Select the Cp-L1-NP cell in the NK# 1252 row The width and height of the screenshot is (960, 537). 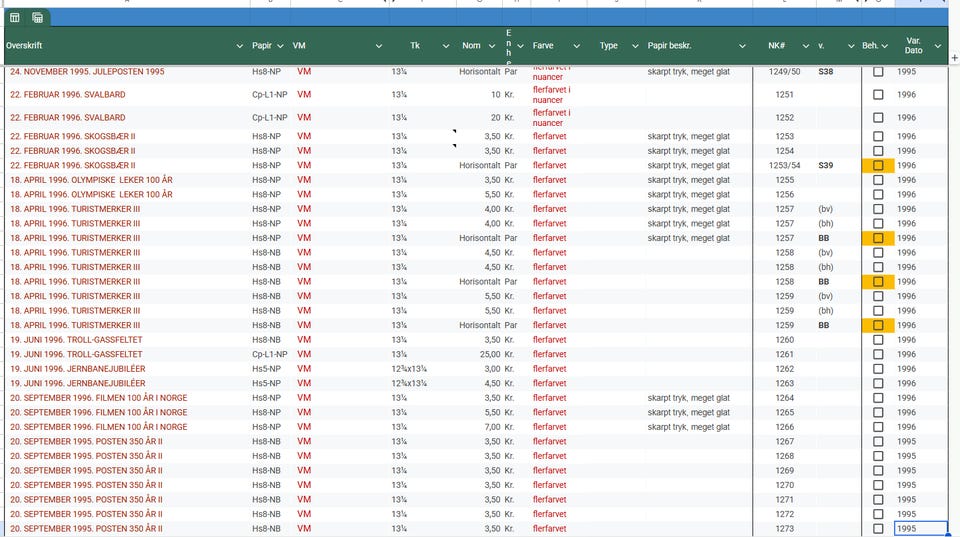(269, 118)
